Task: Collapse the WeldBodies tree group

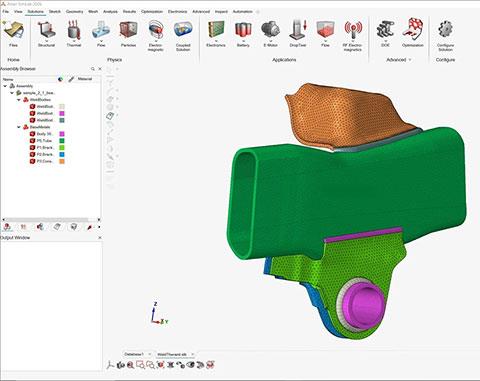Action: [x=19, y=100]
